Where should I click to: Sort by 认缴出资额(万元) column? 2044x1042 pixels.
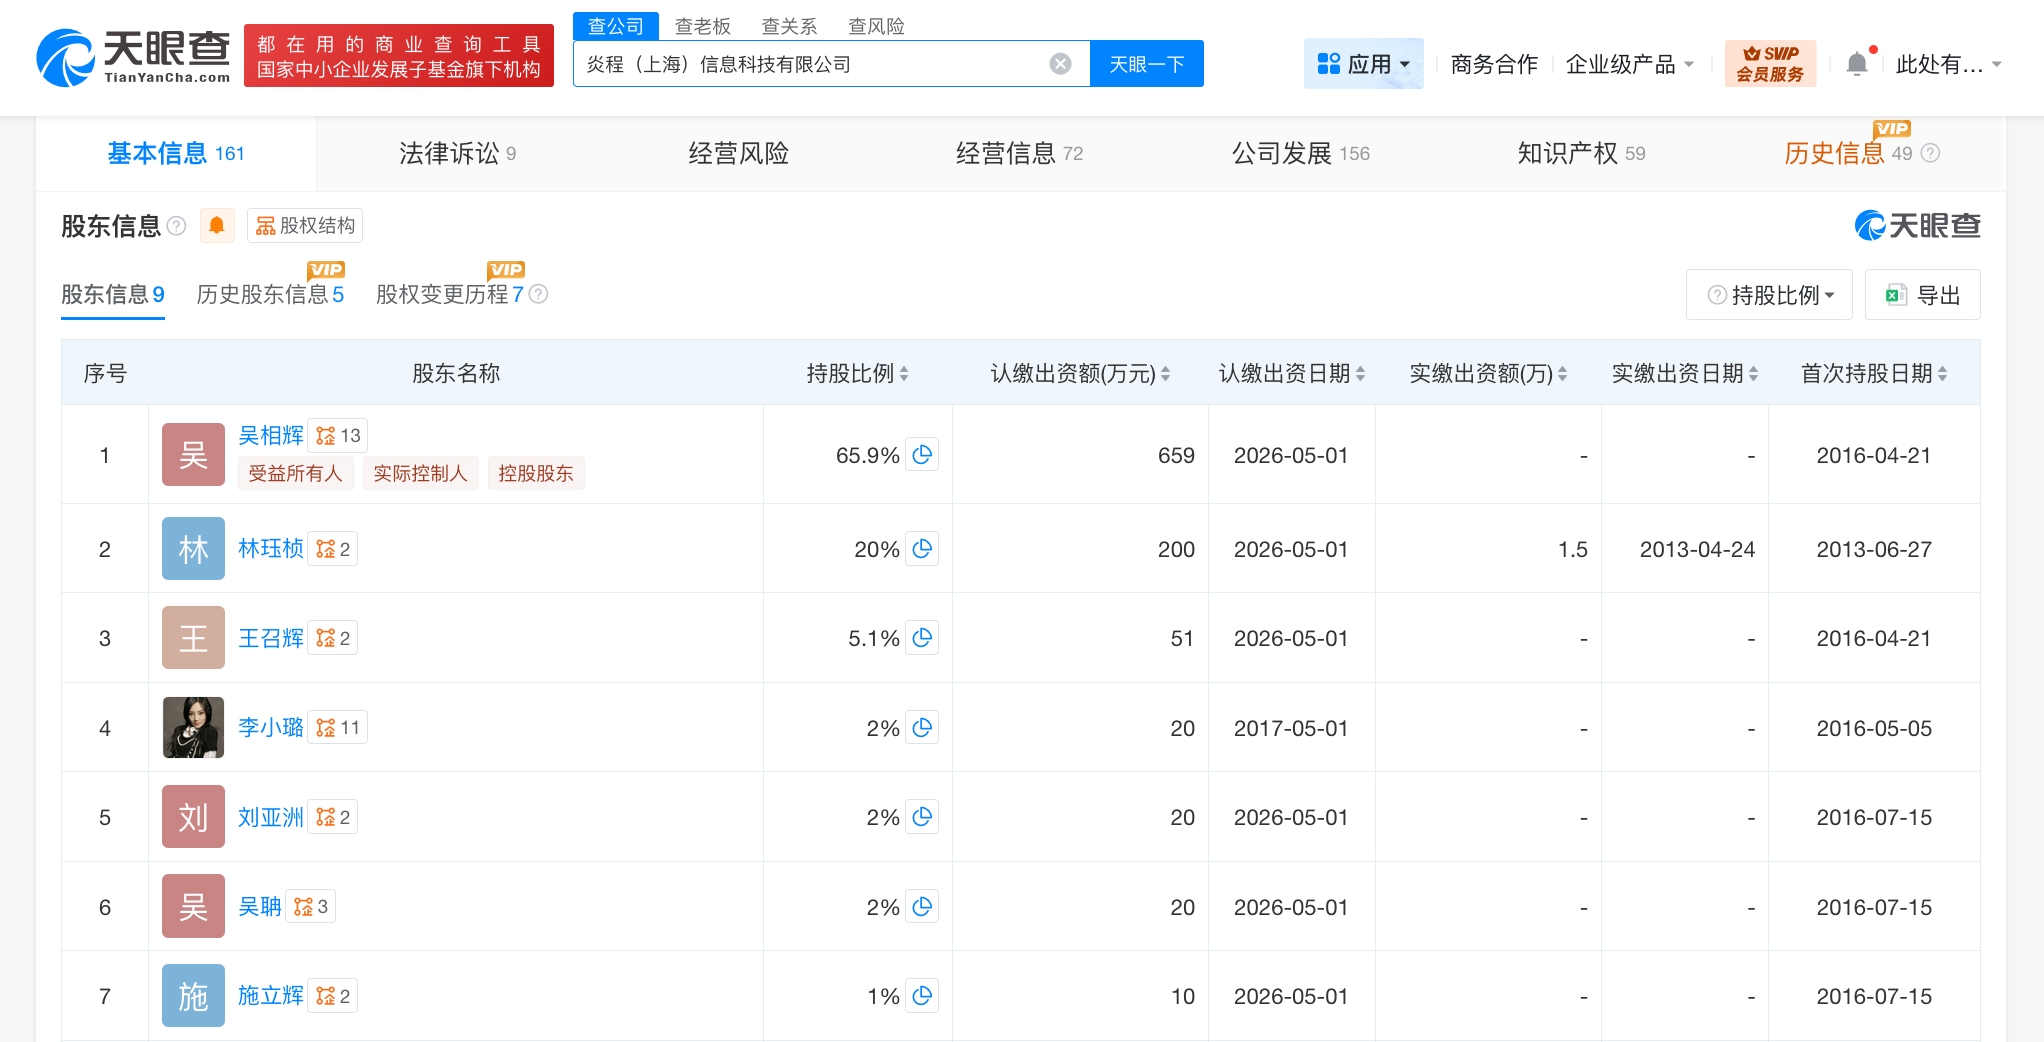[x=1079, y=374]
